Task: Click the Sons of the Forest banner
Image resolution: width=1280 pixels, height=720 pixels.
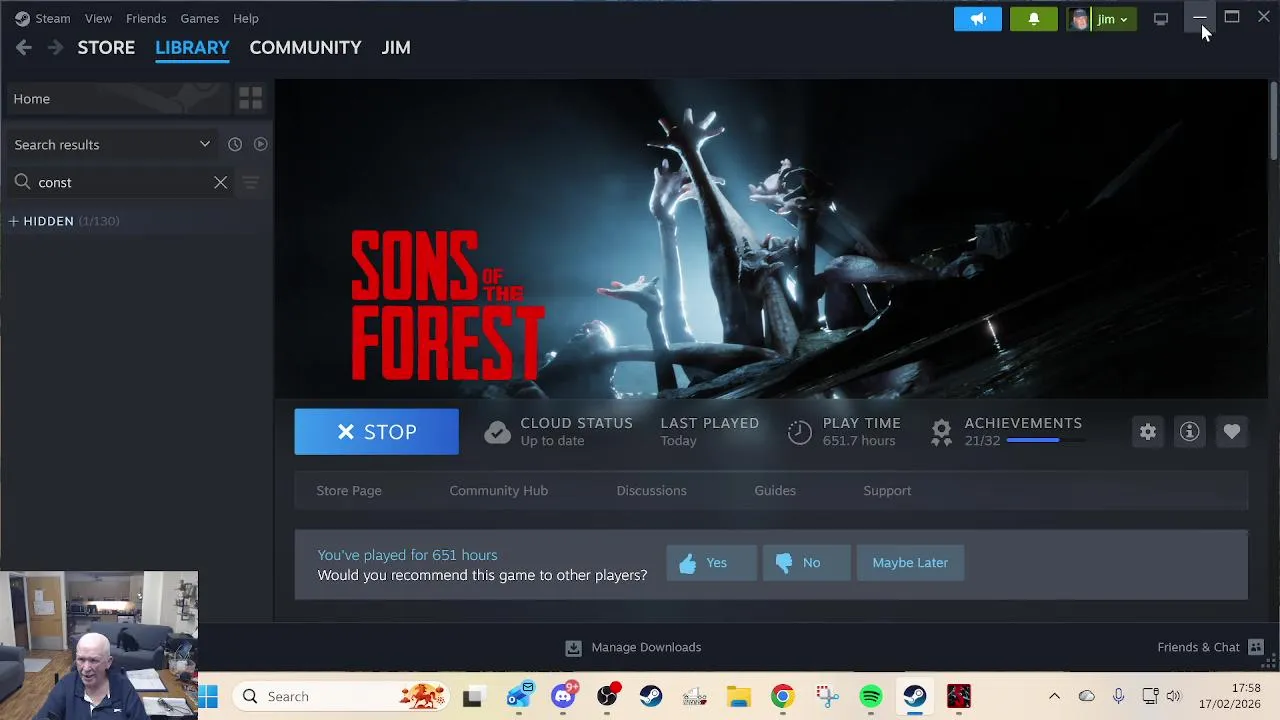Action: point(771,239)
